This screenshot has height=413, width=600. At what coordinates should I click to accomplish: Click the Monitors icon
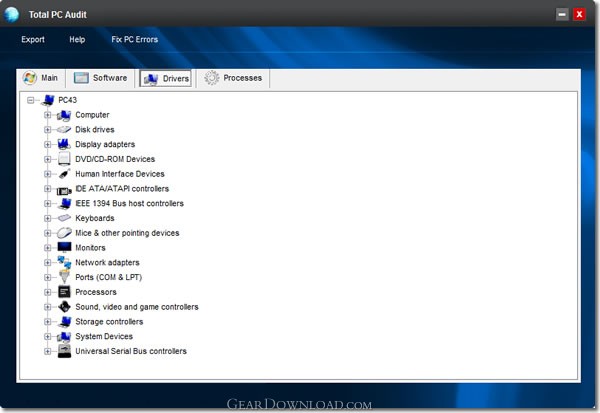[x=64, y=247]
